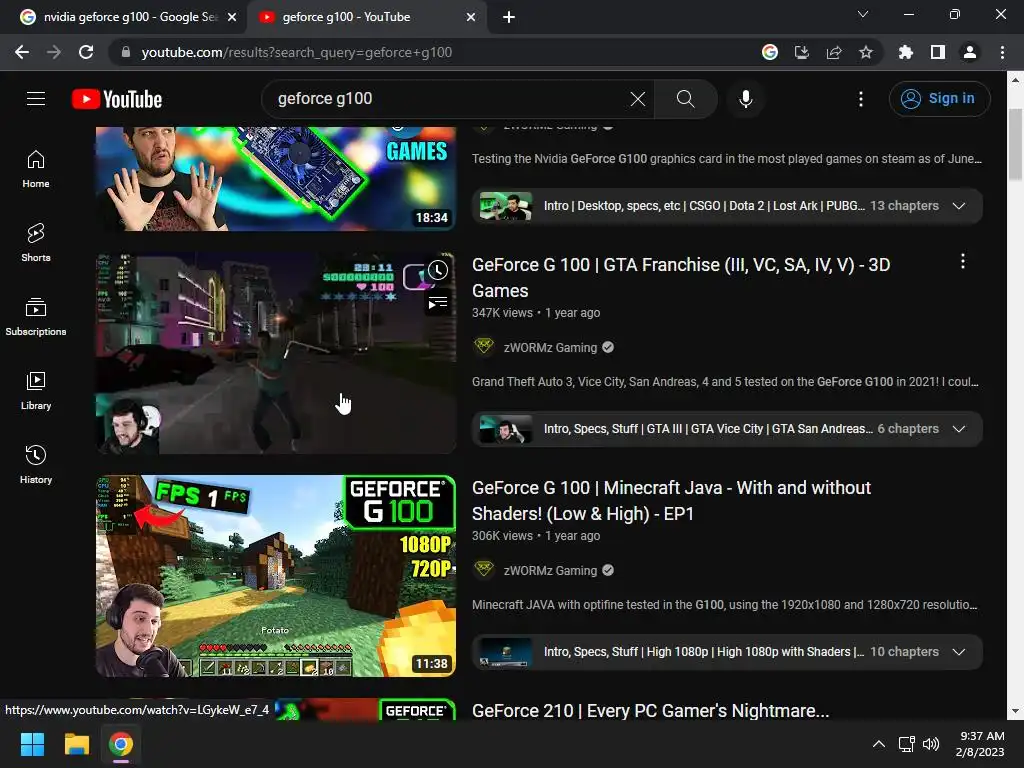This screenshot has height=768, width=1024.
Task: Bookmark this page with the star icon
Action: [866, 52]
